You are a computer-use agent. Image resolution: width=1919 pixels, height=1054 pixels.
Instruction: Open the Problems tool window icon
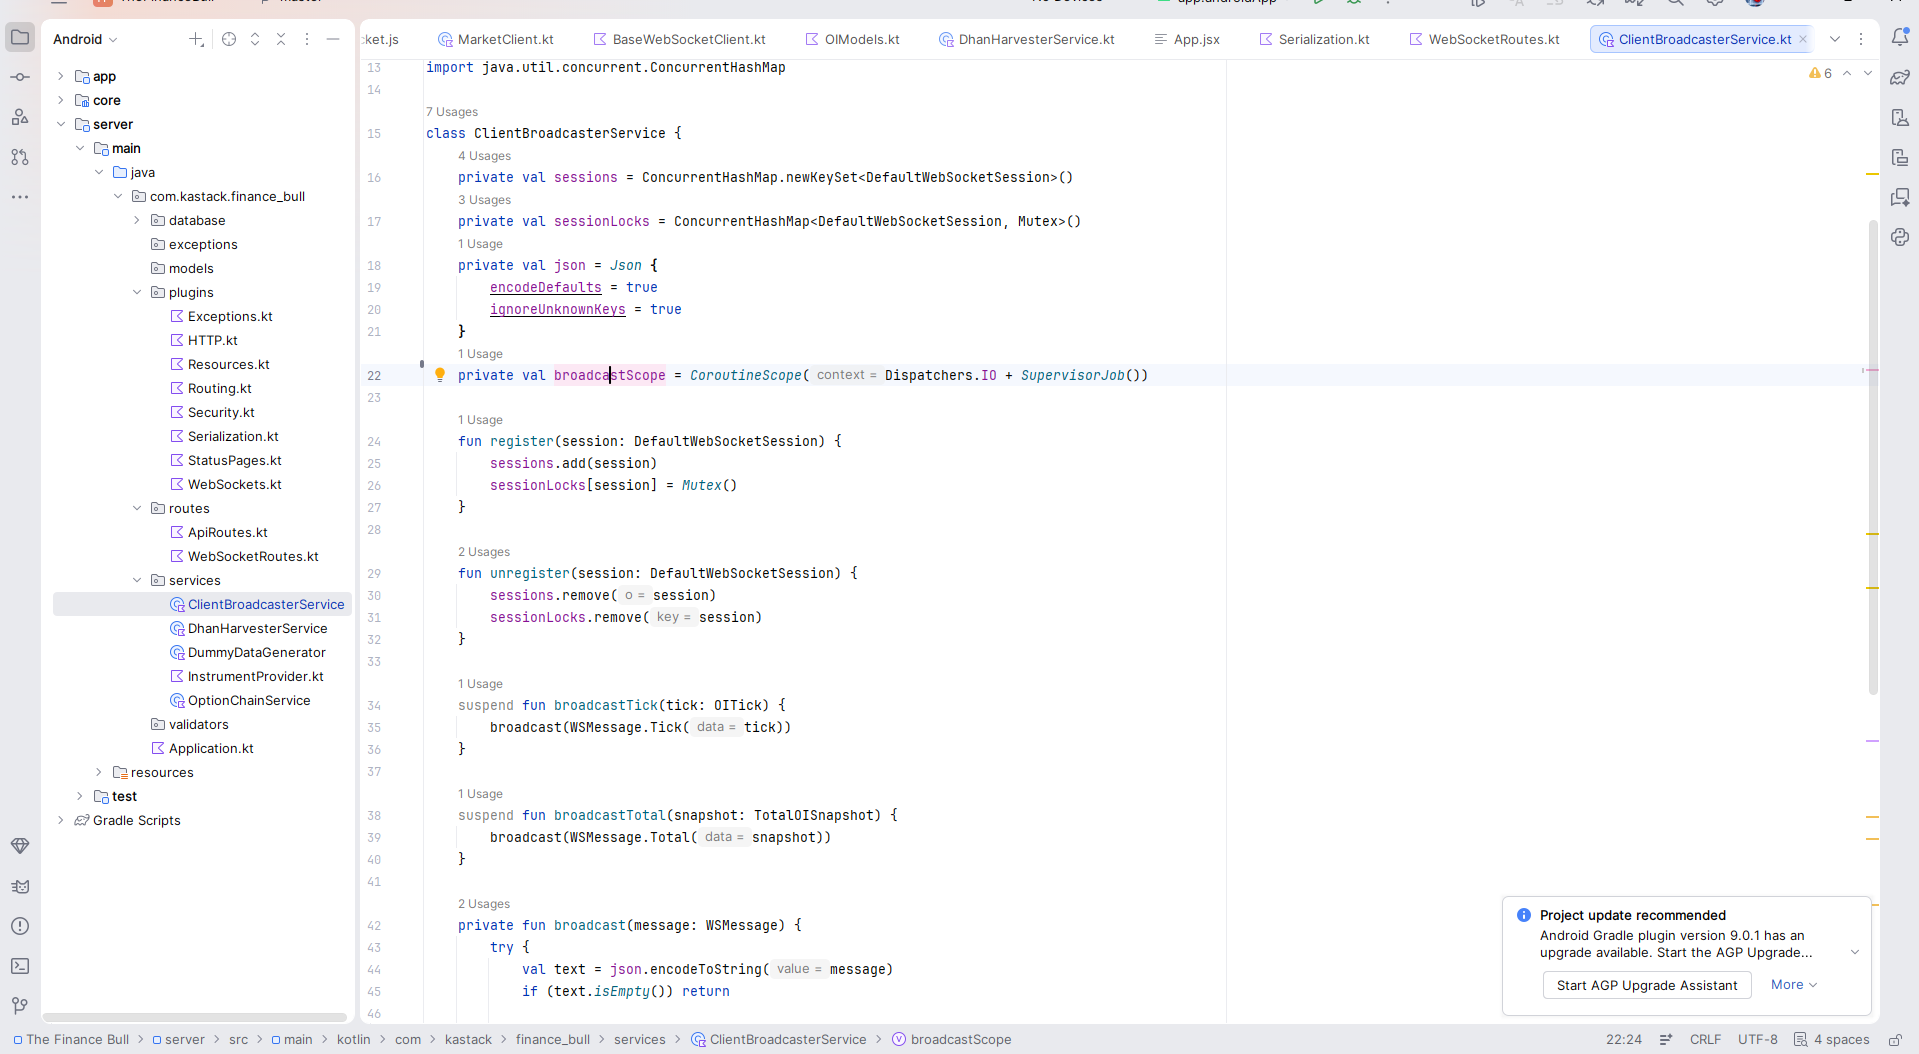(20, 926)
